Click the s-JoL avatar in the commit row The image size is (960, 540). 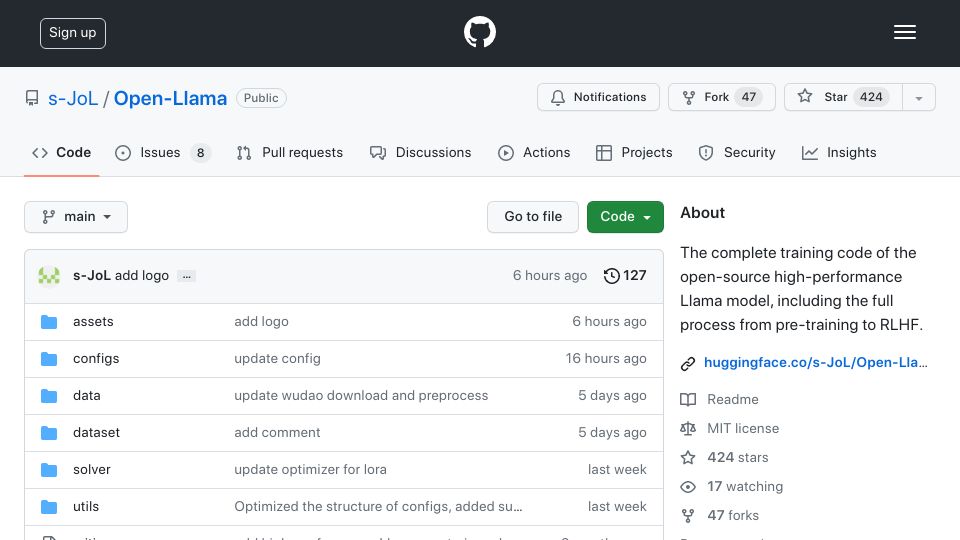point(49,276)
